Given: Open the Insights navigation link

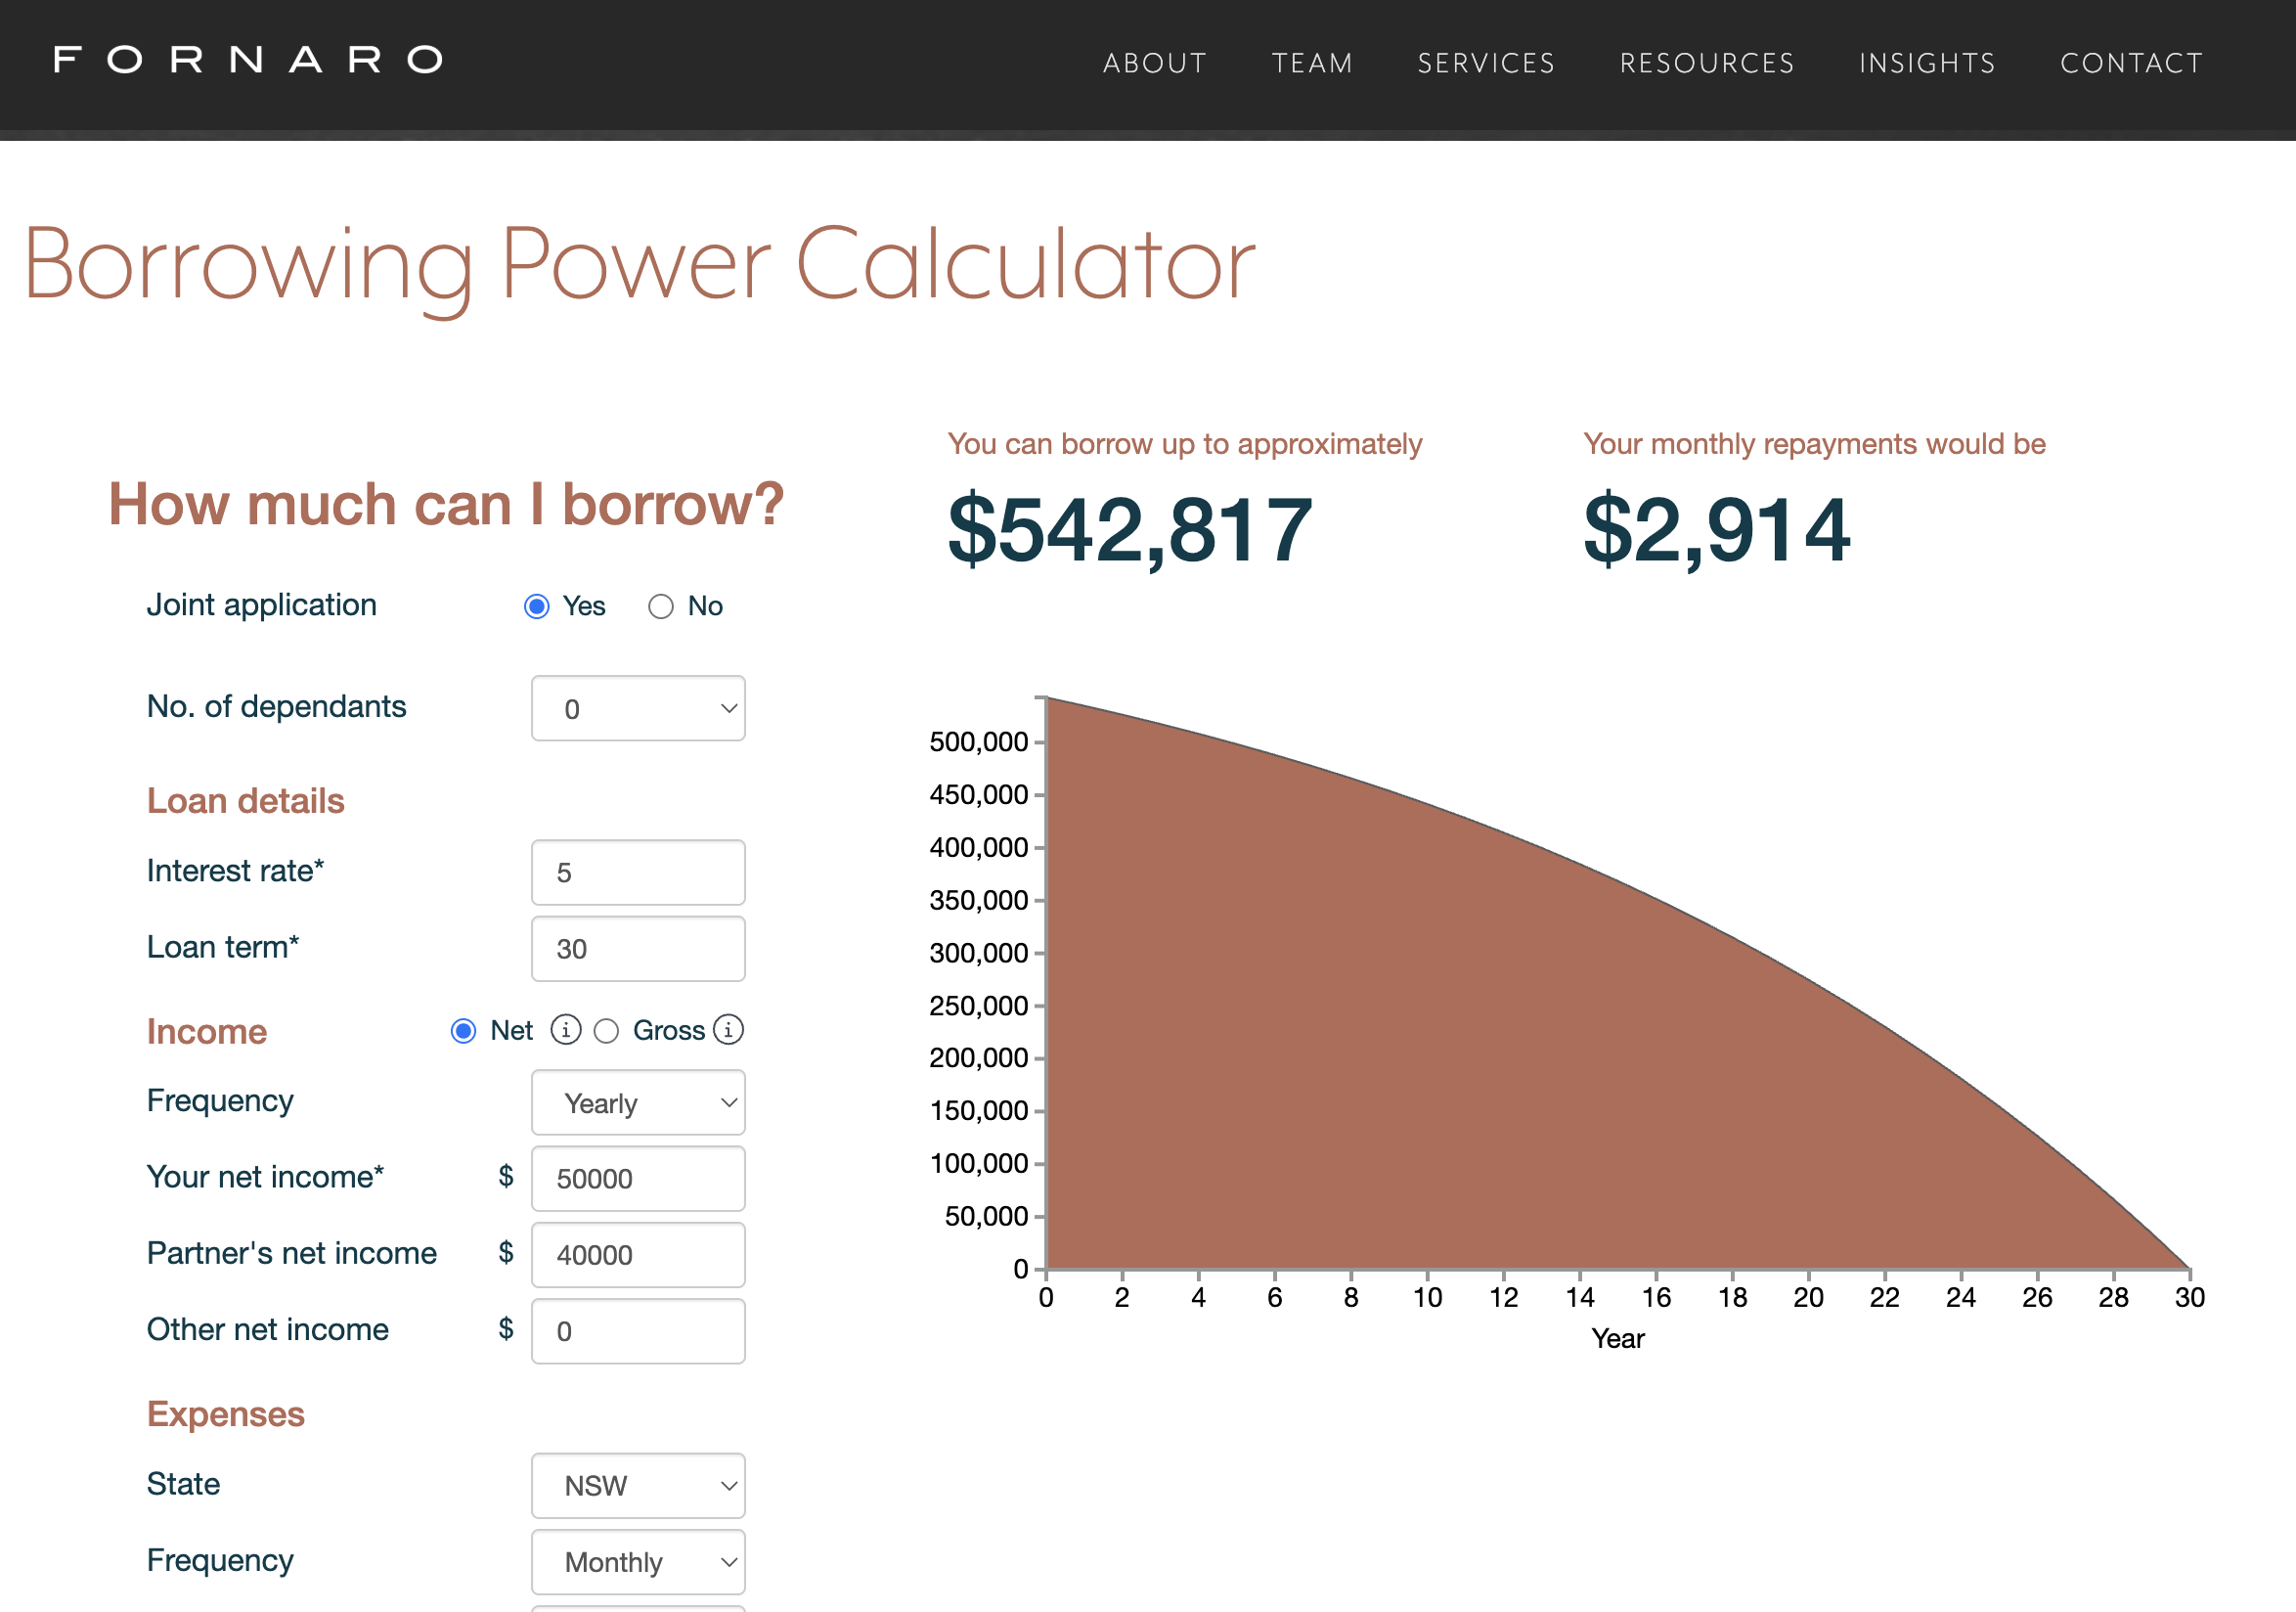Looking at the screenshot, I should click(x=1927, y=63).
